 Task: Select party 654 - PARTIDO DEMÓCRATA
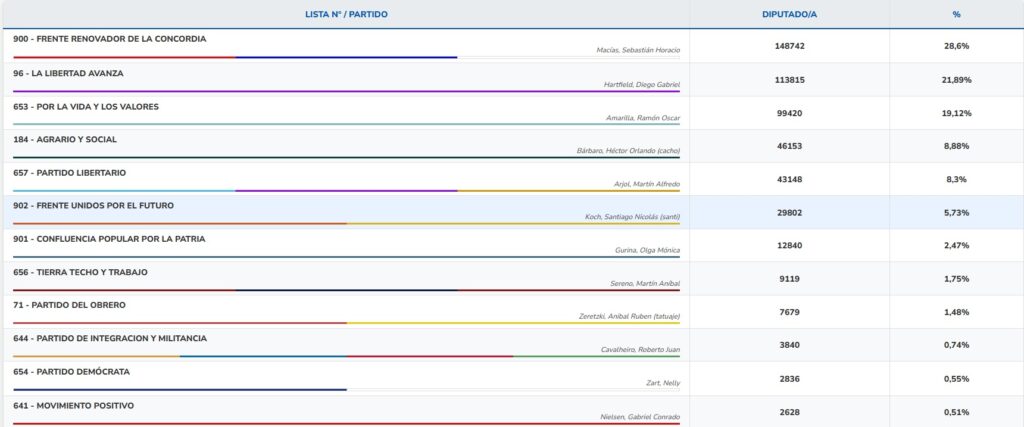71,372
